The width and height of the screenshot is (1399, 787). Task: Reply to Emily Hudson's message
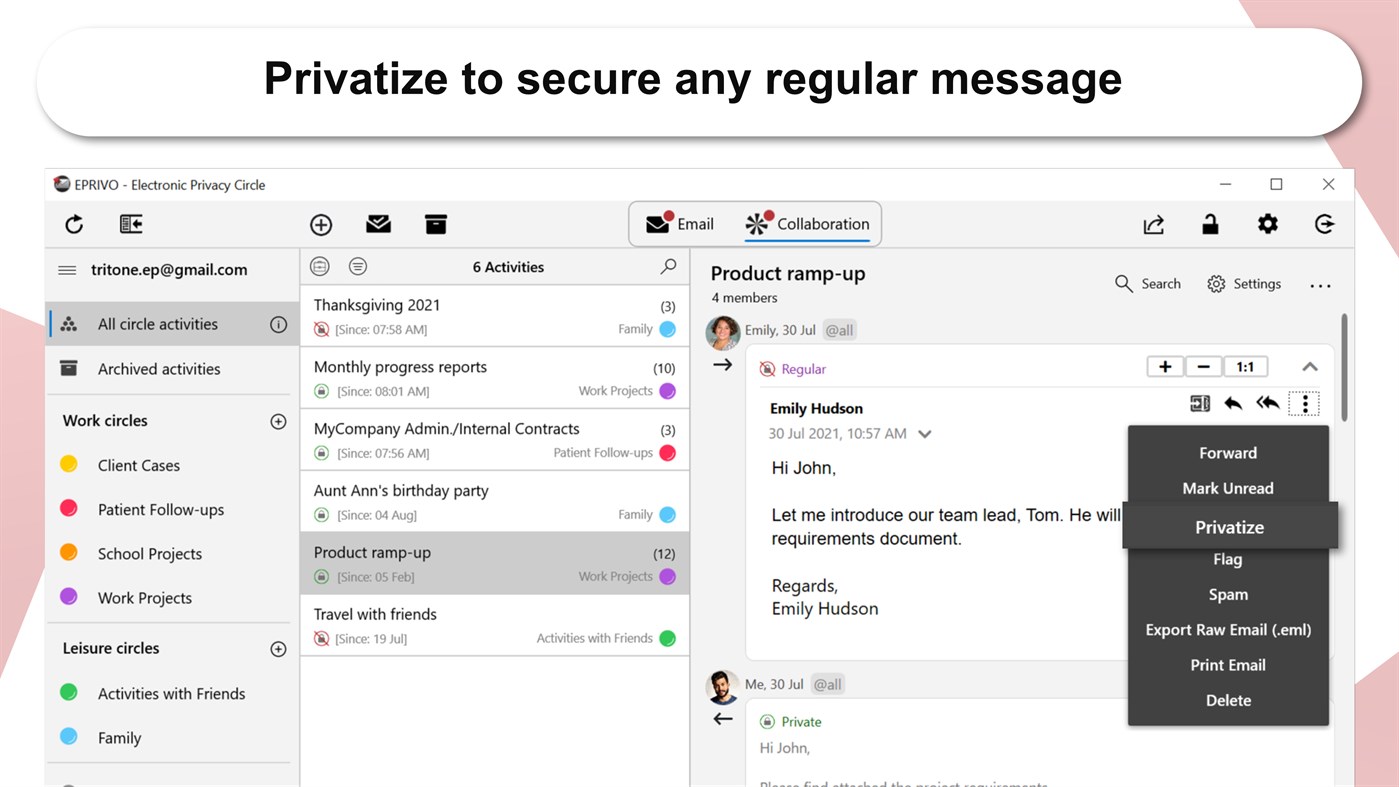1233,402
